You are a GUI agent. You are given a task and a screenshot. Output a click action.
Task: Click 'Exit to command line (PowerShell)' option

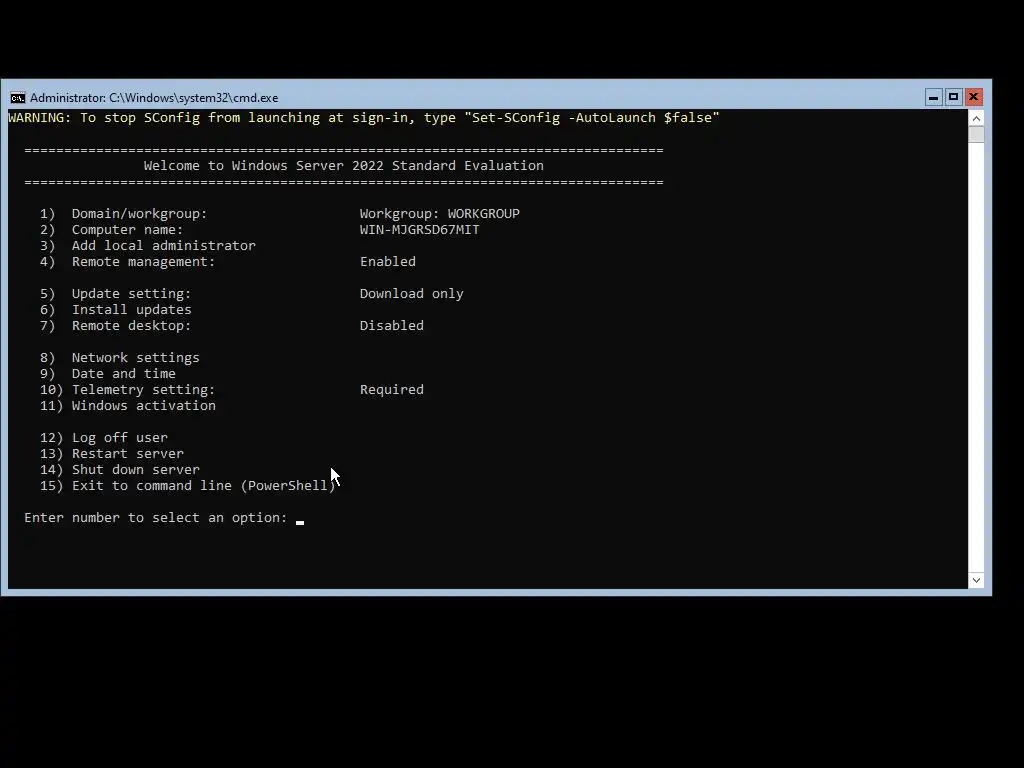point(187,486)
